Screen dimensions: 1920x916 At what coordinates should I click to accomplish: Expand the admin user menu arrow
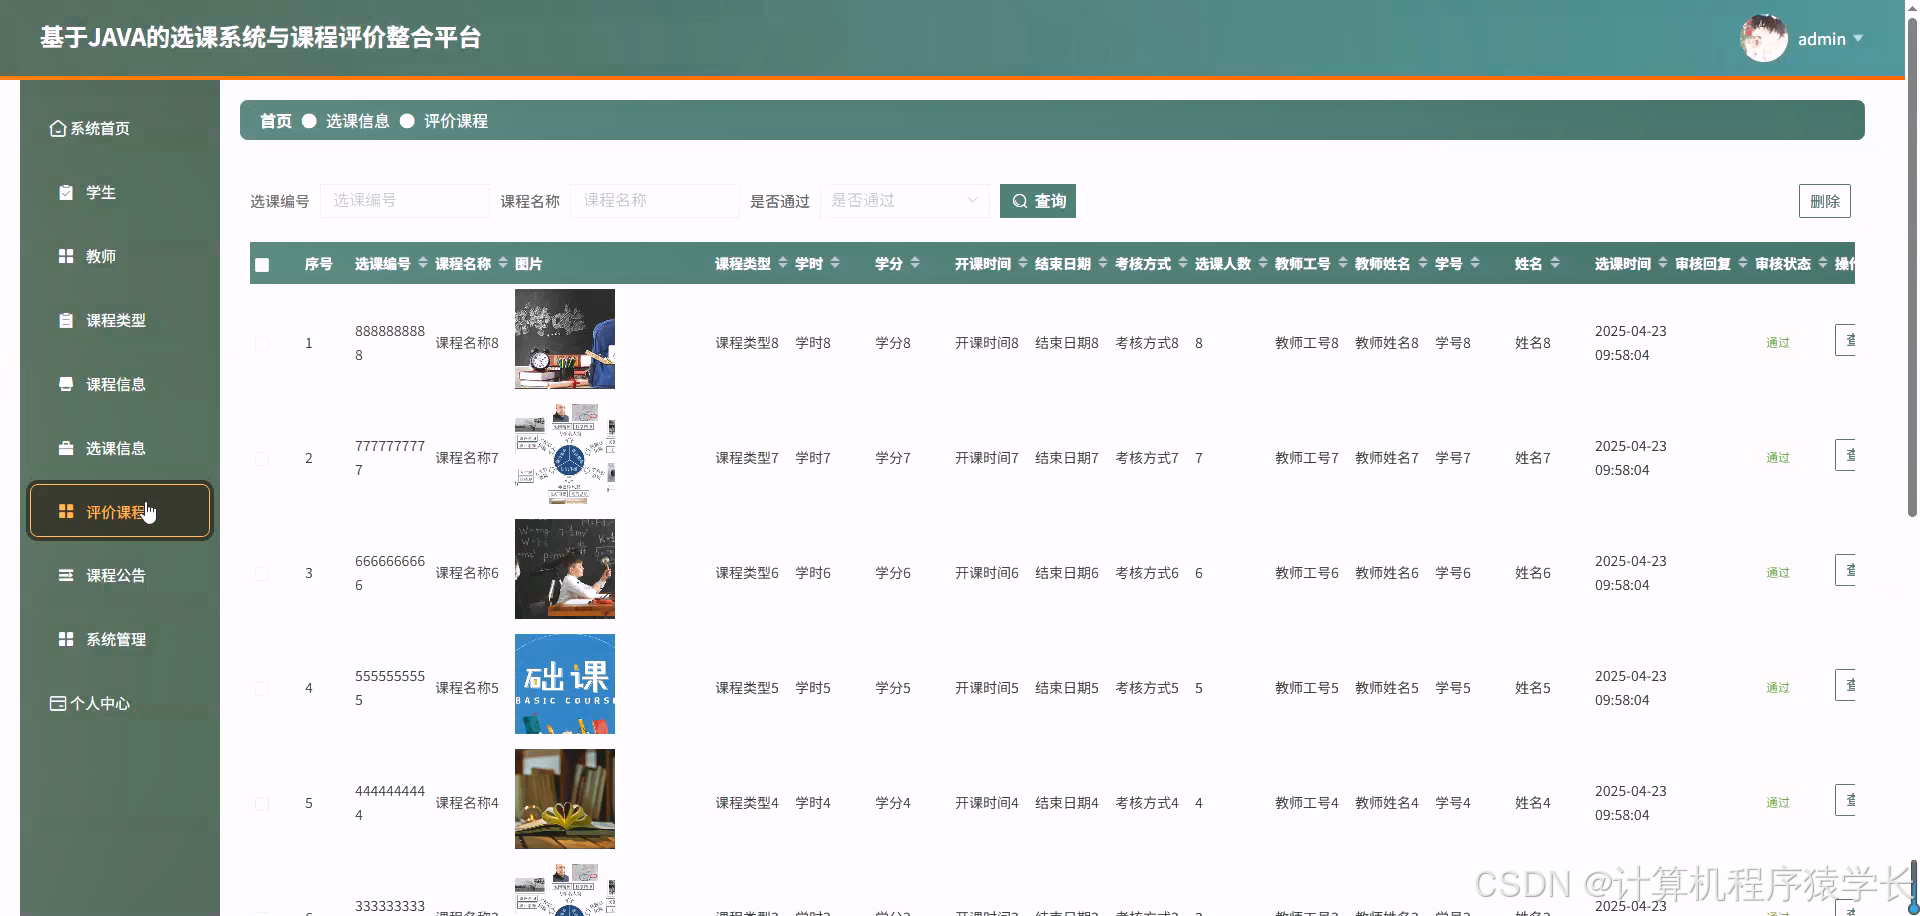[1858, 38]
